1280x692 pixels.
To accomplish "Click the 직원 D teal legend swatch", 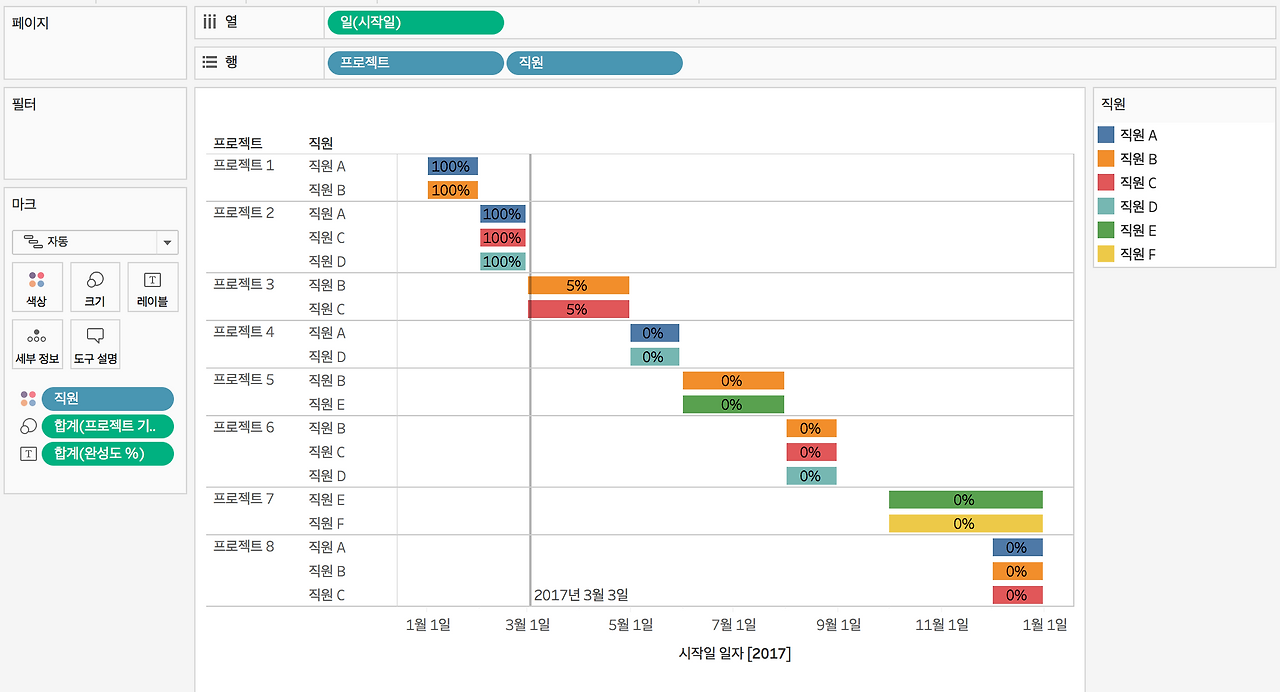I will pyautogui.click(x=1105, y=207).
